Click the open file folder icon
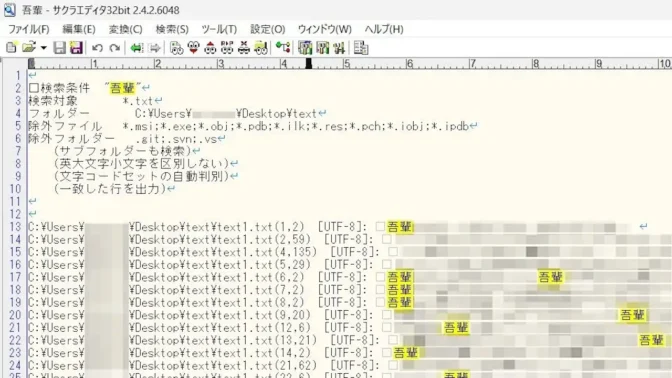Screen dimensions: 672x378 coord(29,48)
